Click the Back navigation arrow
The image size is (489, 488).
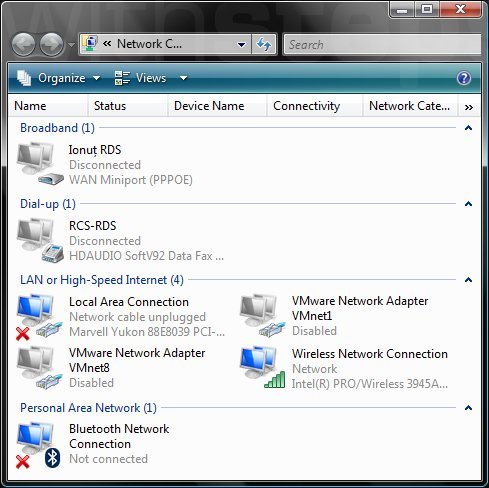click(x=23, y=44)
